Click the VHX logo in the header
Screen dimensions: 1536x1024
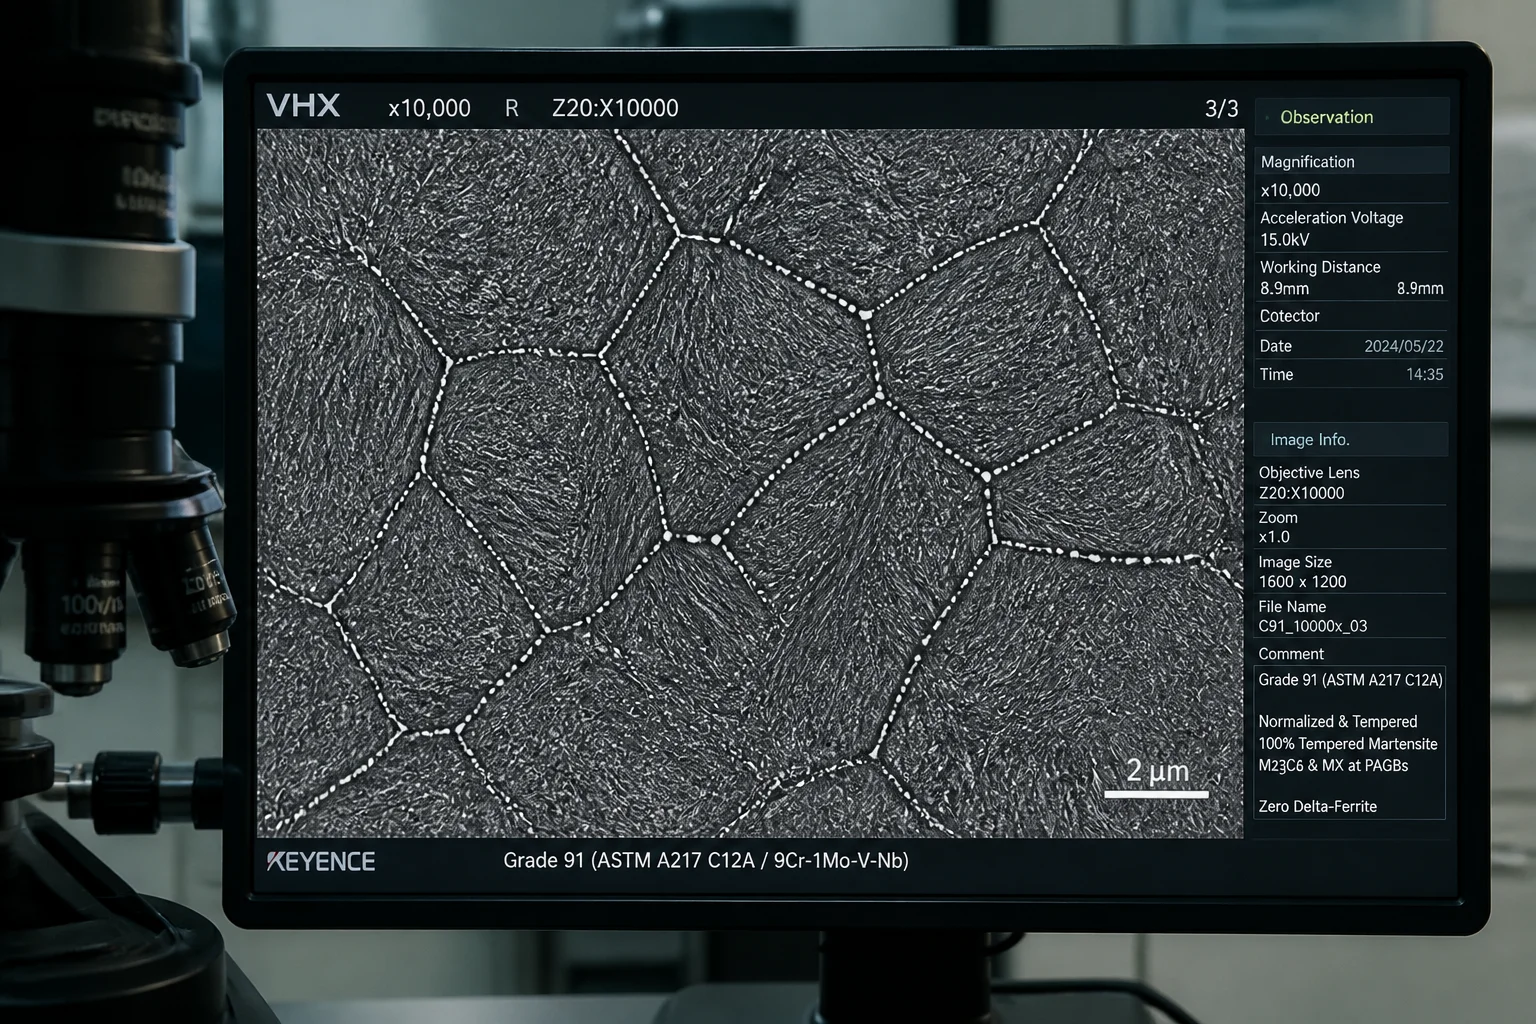coord(303,106)
